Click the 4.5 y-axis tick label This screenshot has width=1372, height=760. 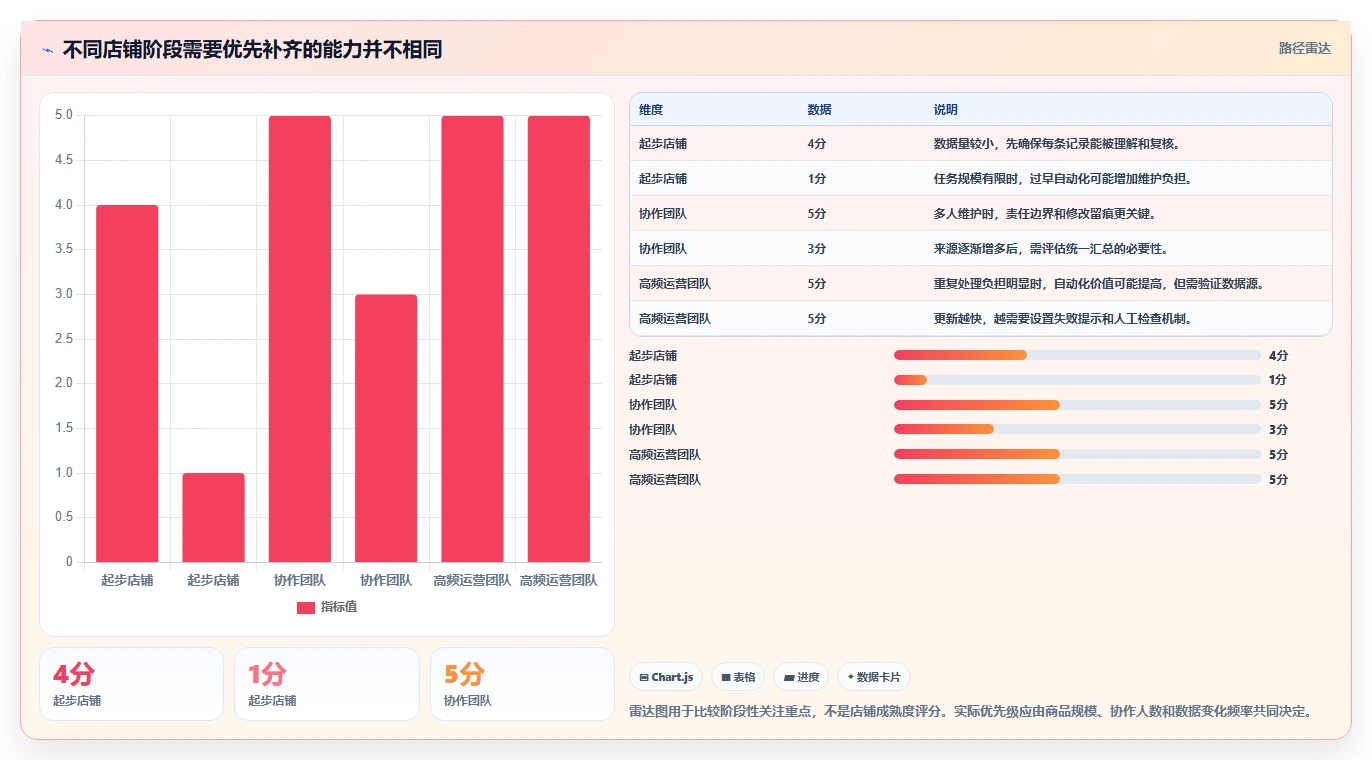[x=63, y=160]
